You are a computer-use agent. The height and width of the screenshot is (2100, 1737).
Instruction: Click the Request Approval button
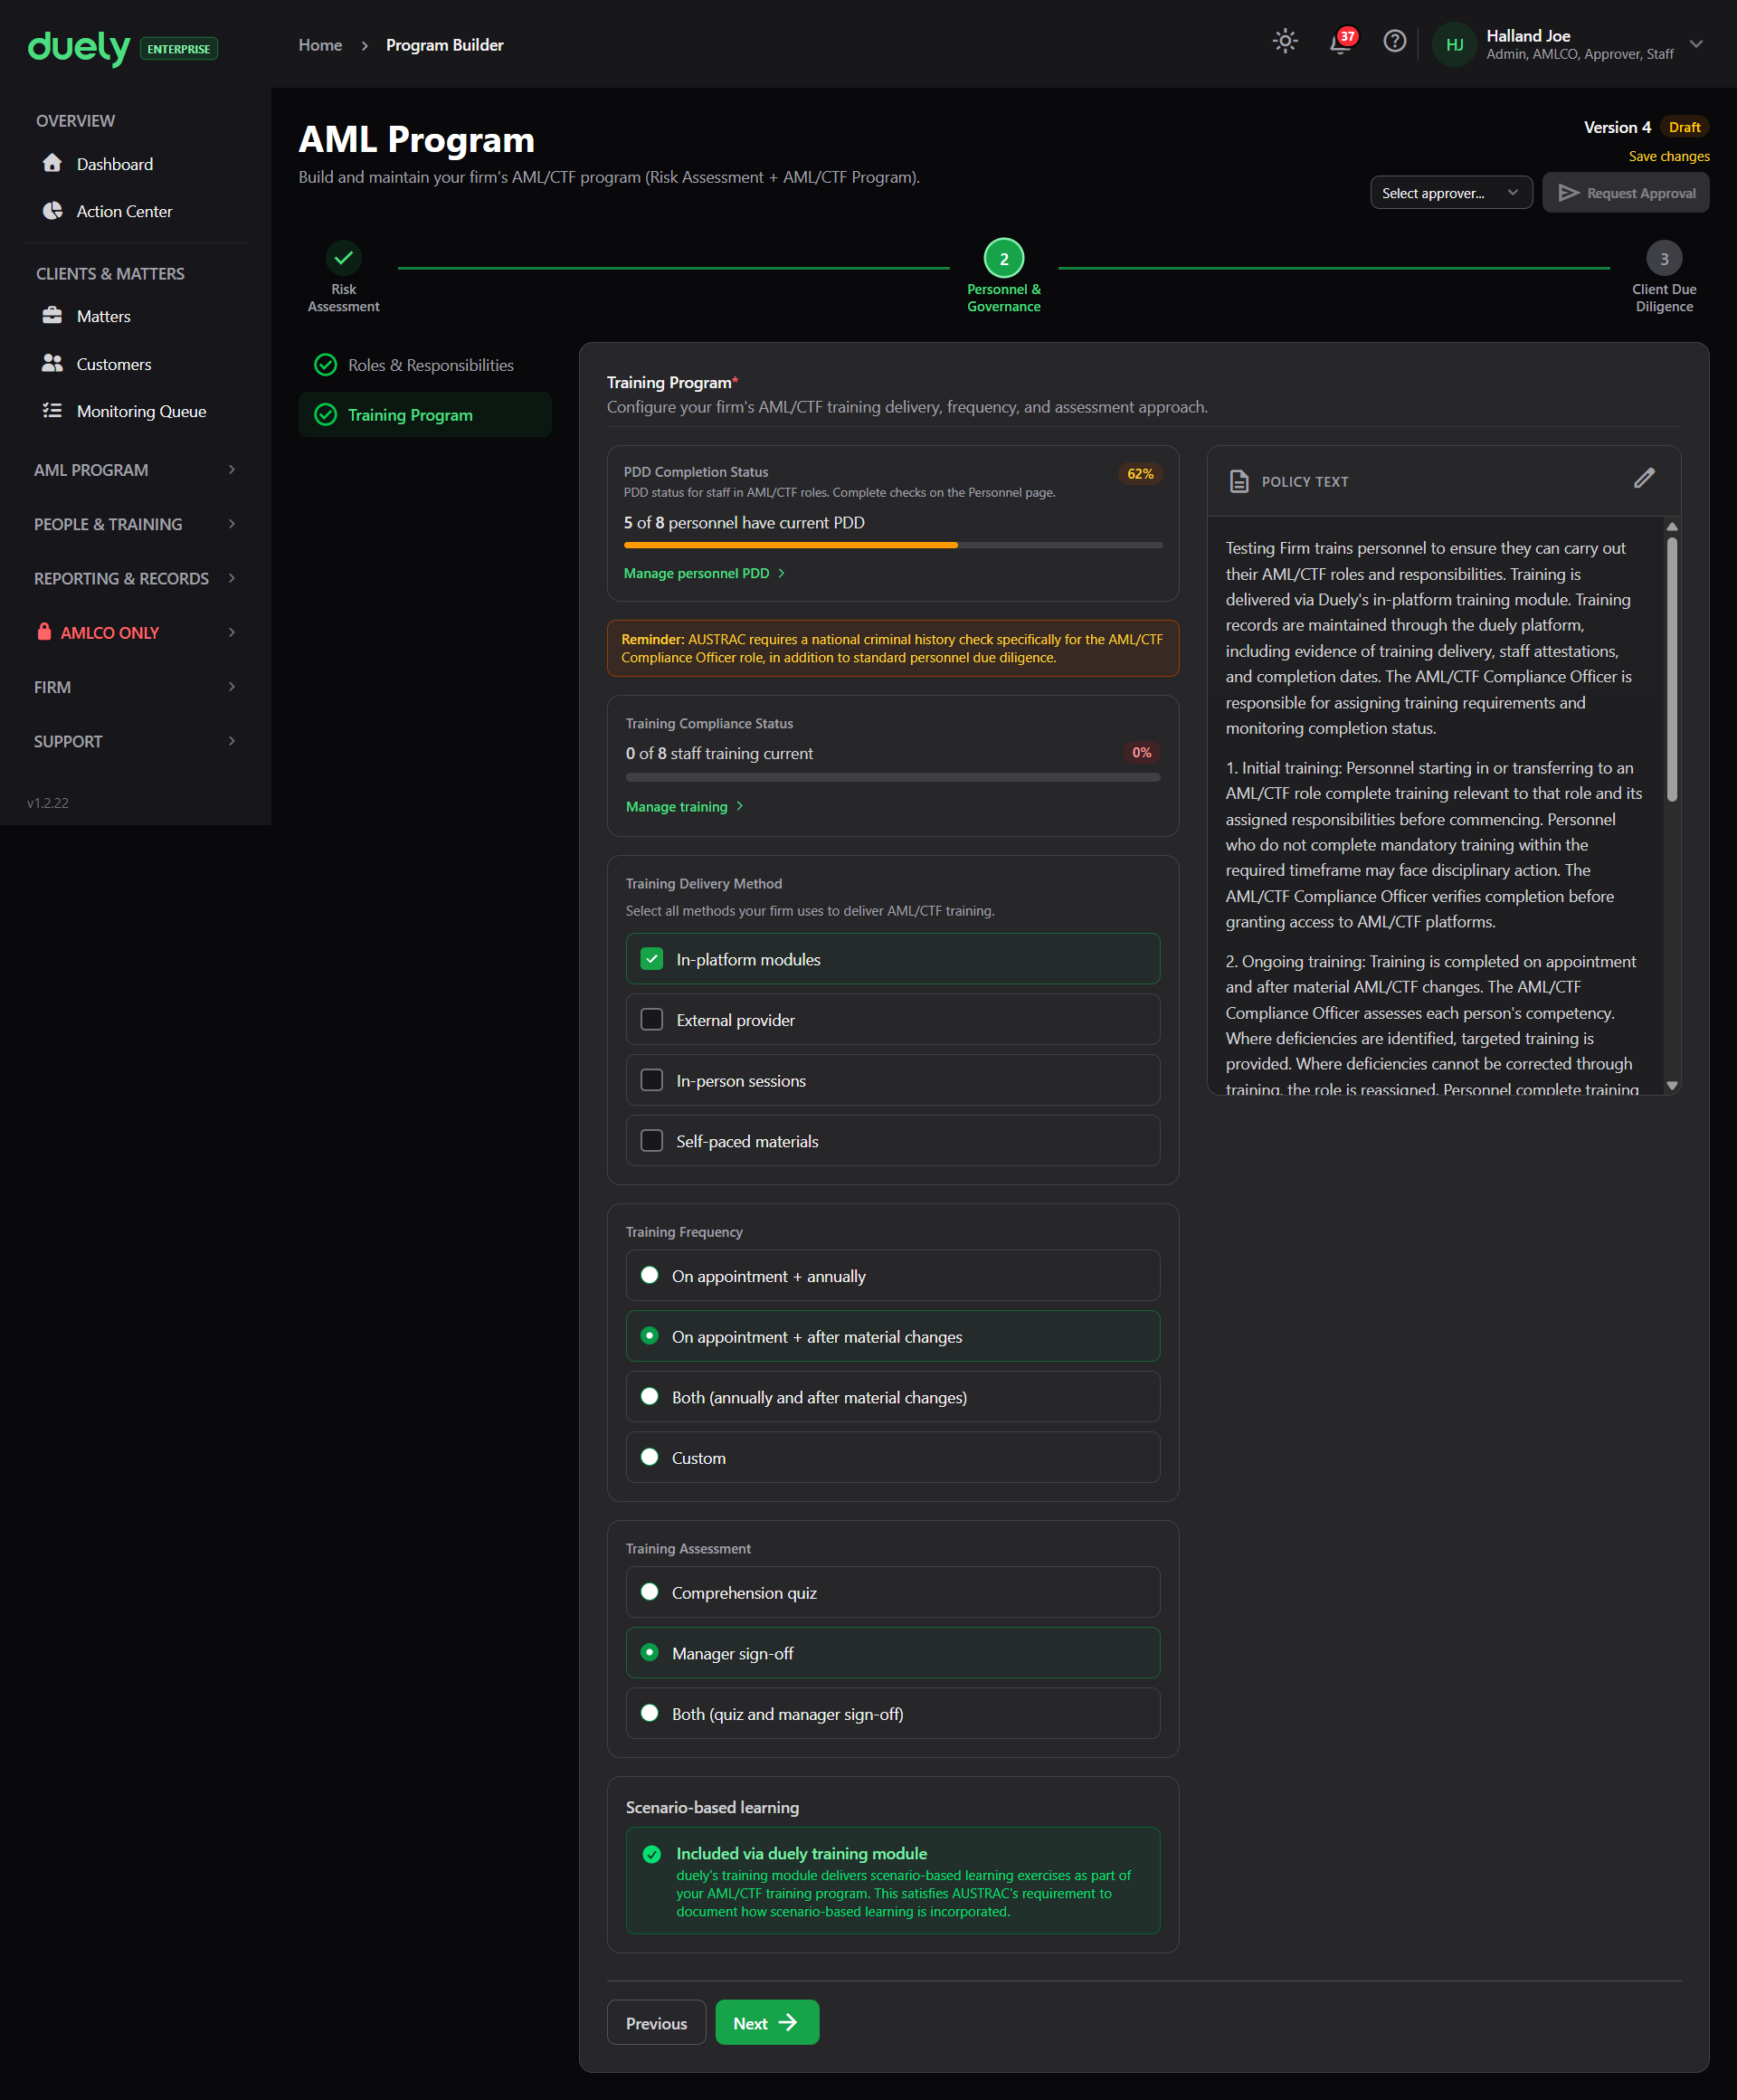tap(1626, 193)
